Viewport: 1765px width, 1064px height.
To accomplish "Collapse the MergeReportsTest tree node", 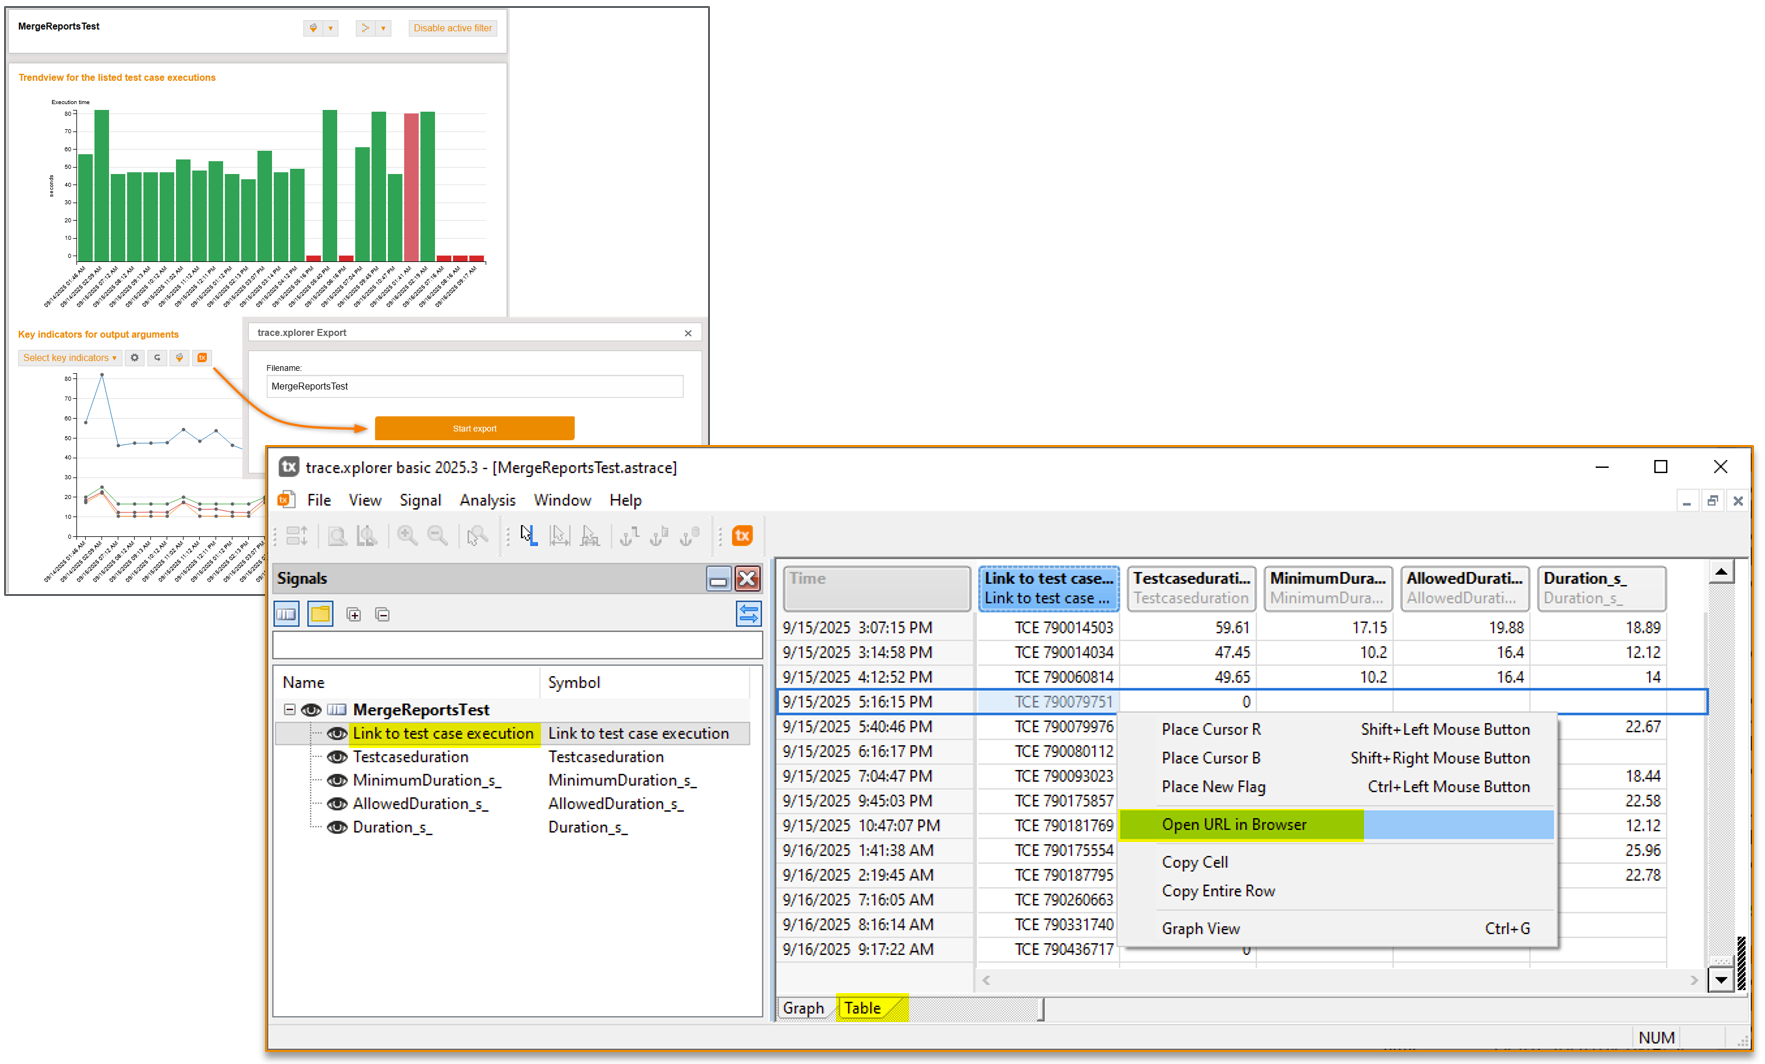I will tap(289, 710).
